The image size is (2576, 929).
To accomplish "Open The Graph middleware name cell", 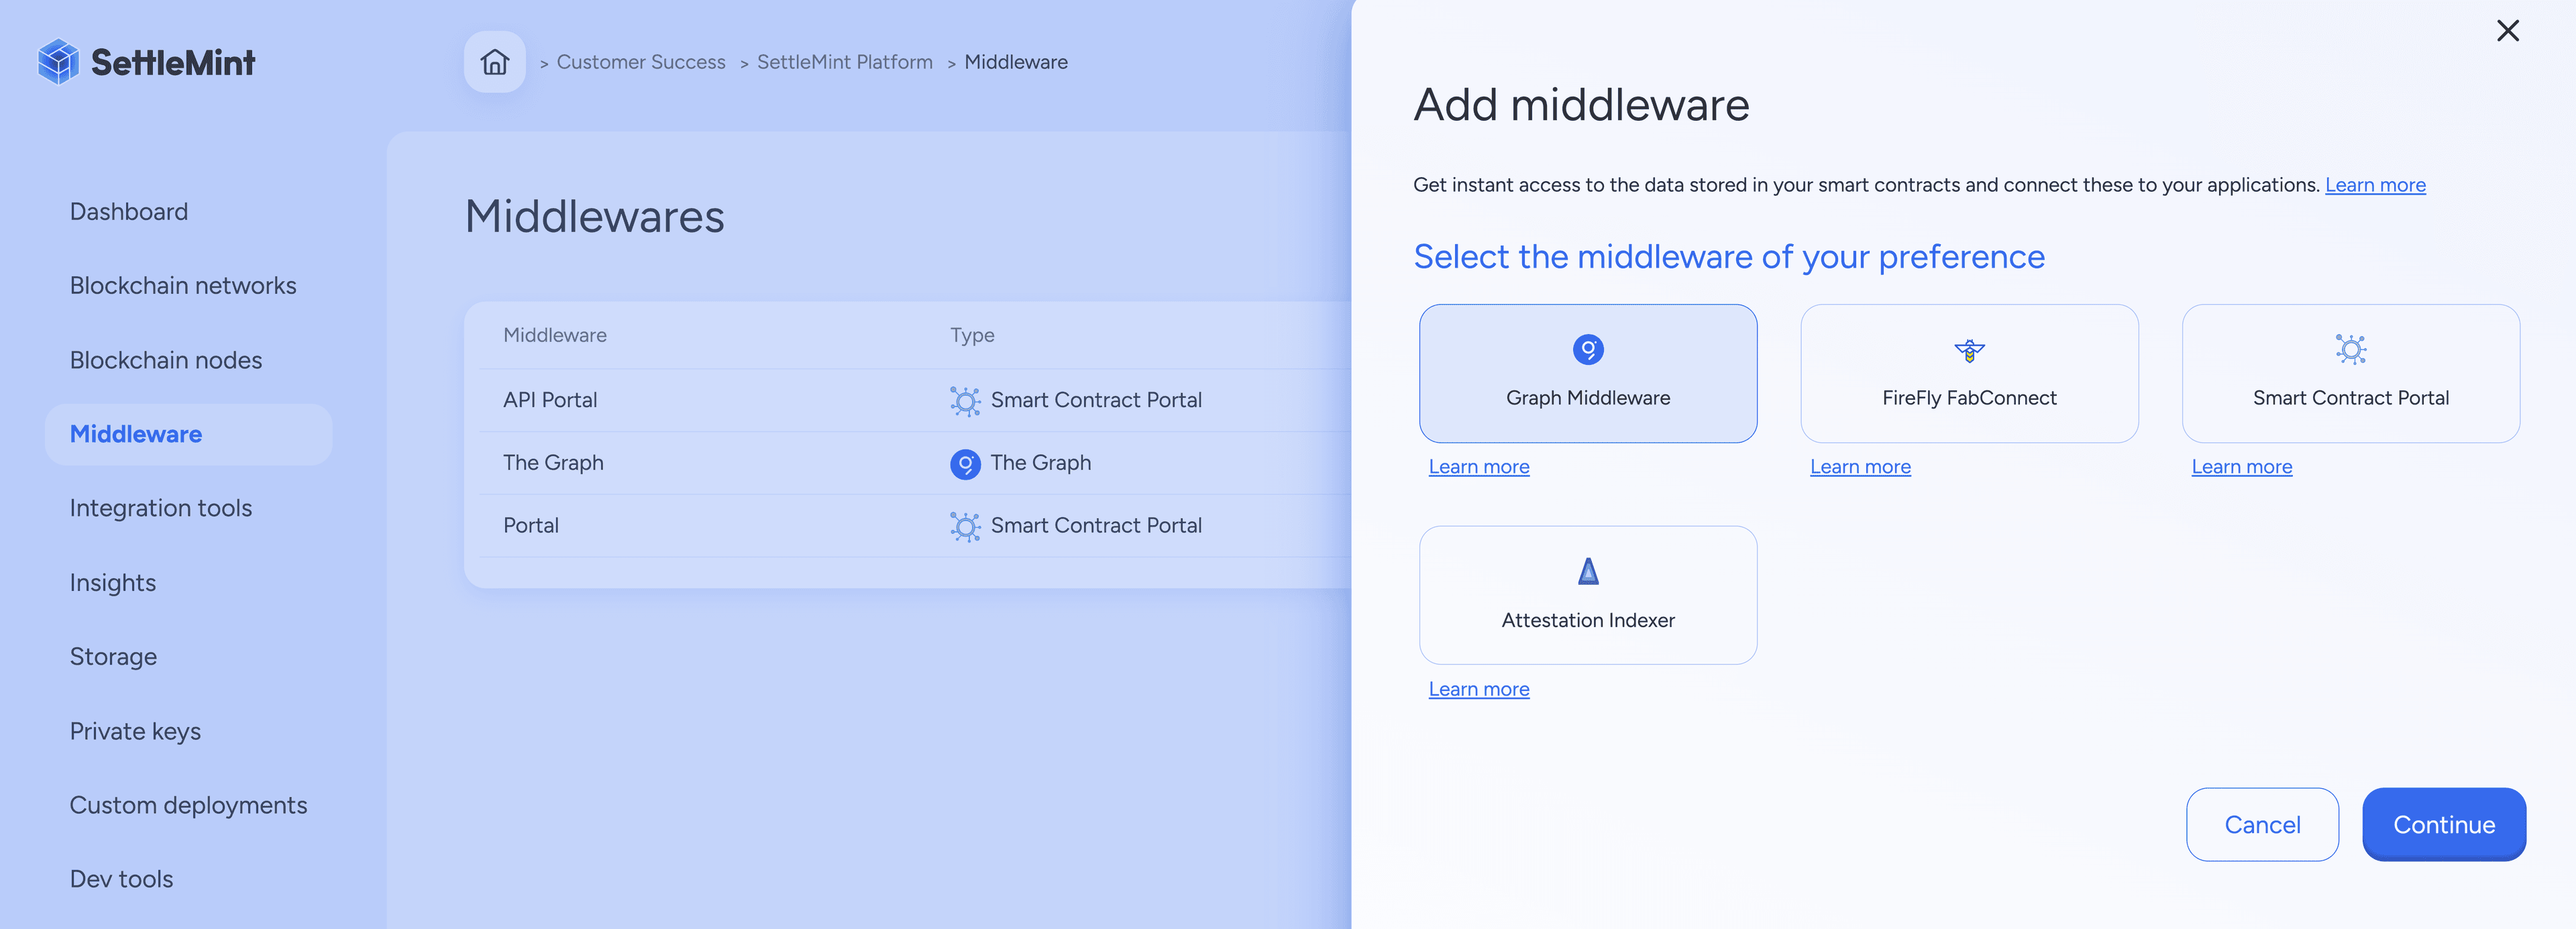I will coord(553,463).
